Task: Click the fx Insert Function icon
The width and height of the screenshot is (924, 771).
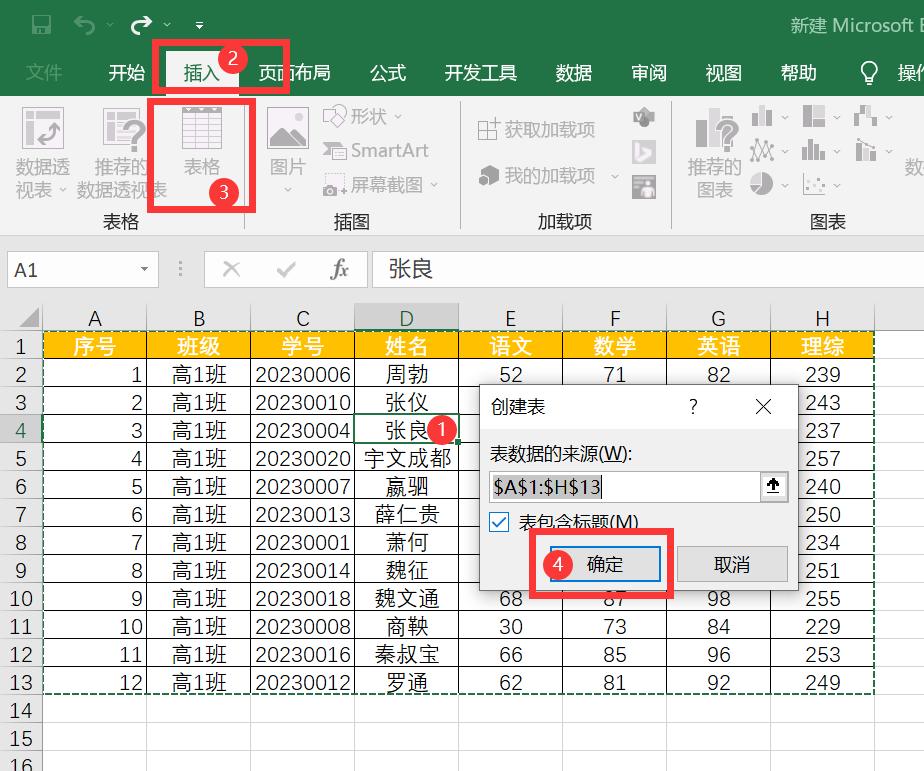Action: point(339,269)
